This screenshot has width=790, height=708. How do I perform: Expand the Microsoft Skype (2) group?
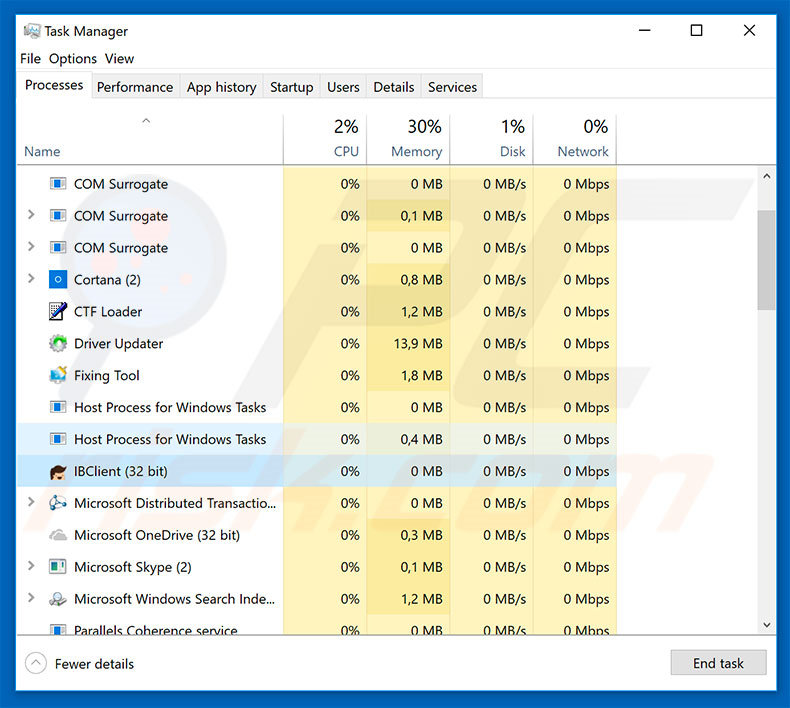point(31,566)
